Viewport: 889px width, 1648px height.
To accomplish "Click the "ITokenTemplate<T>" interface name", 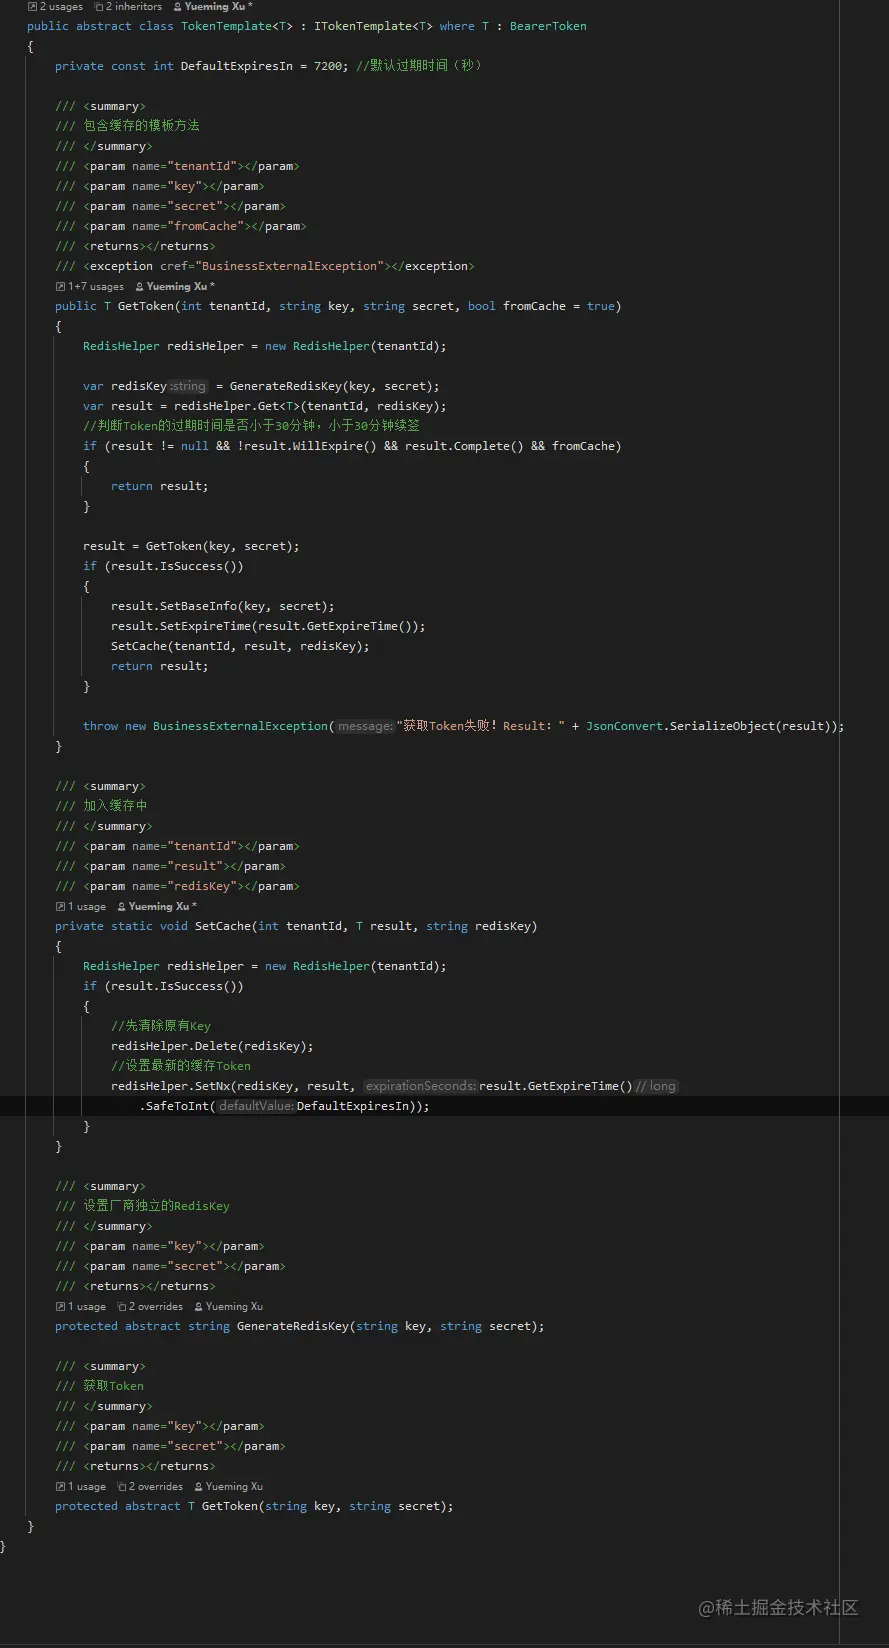I will [x=373, y=26].
